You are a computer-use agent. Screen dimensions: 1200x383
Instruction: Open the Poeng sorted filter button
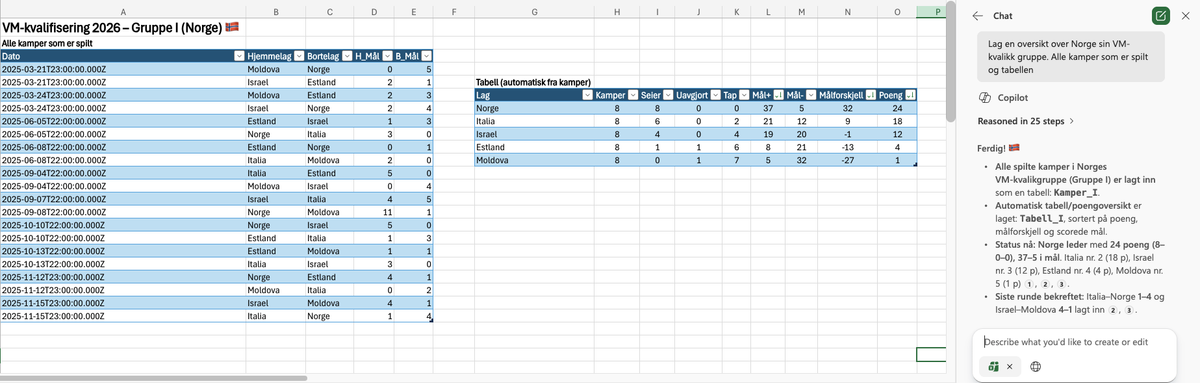[x=910, y=94]
